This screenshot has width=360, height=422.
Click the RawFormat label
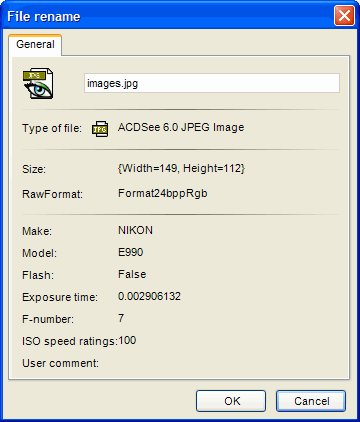tap(52, 194)
